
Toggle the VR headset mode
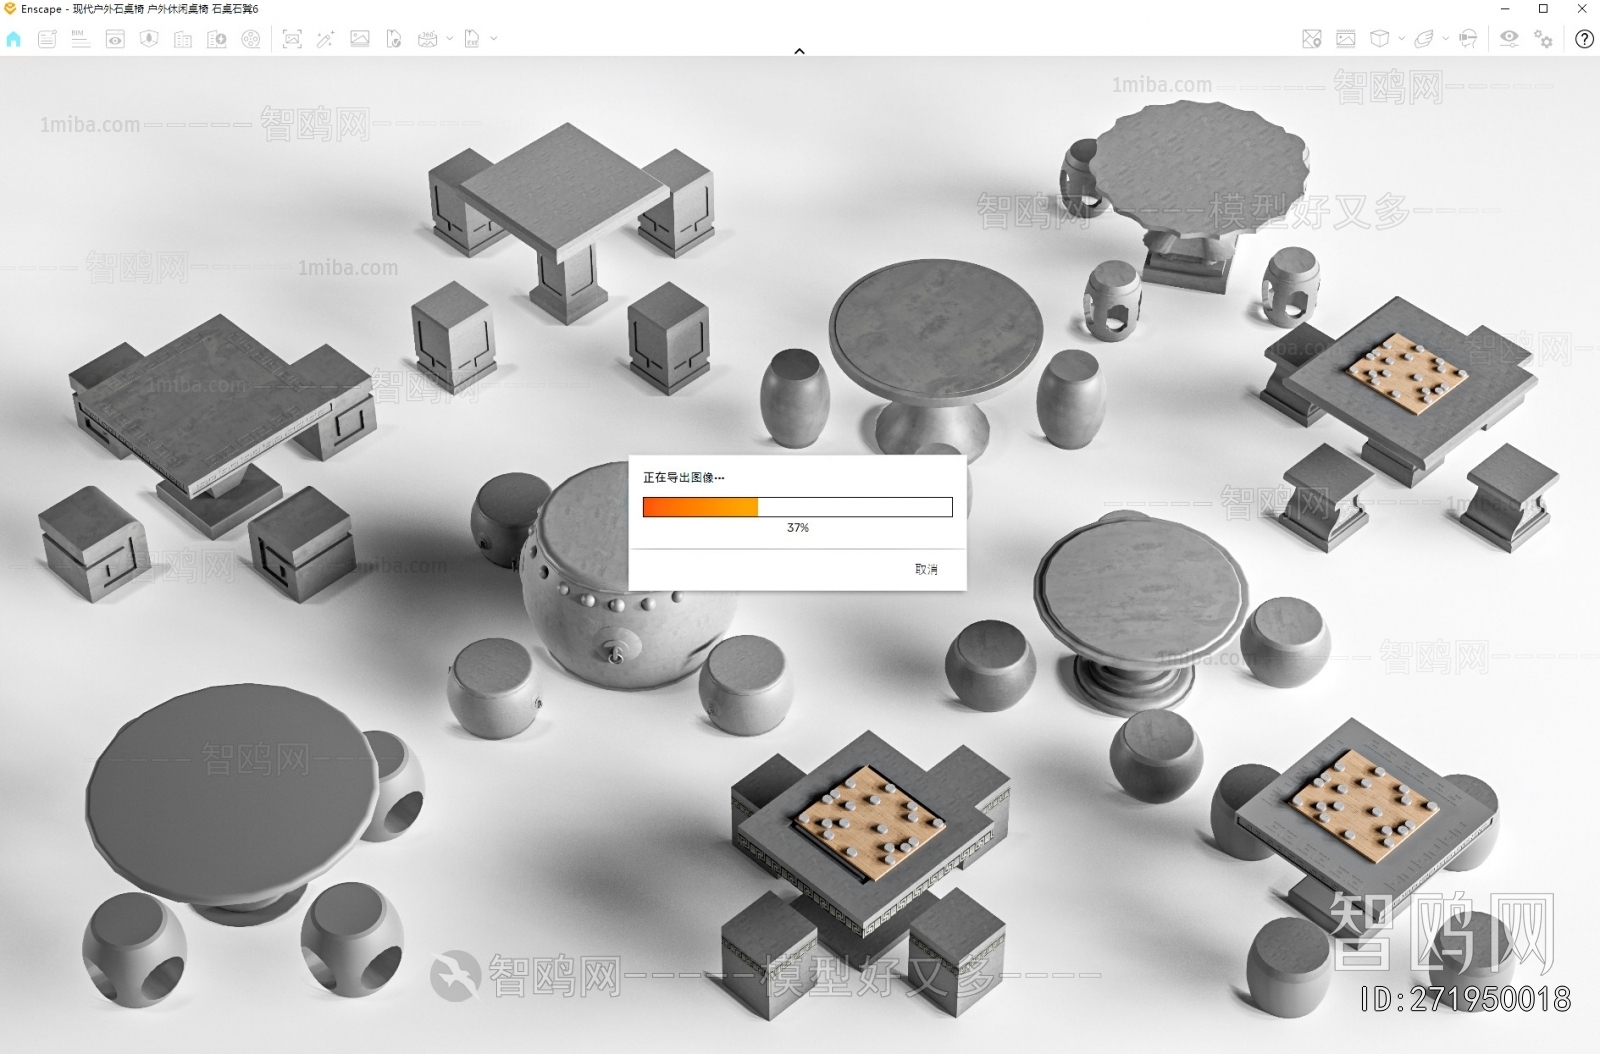click(x=1468, y=39)
